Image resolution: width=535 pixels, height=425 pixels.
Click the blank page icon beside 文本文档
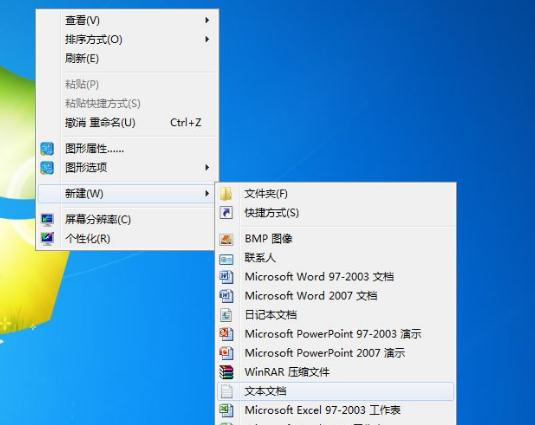226,391
